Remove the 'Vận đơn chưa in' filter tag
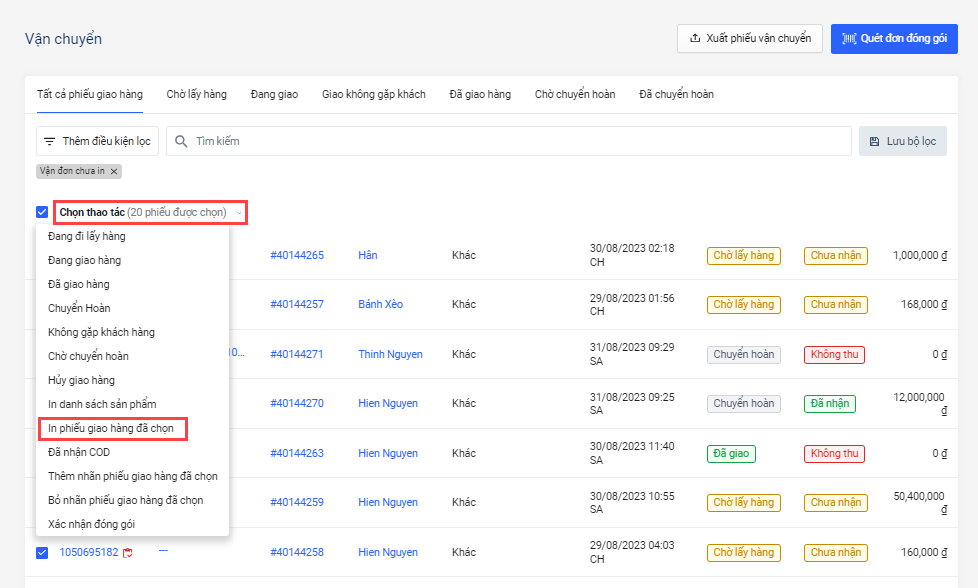 pyautogui.click(x=114, y=171)
